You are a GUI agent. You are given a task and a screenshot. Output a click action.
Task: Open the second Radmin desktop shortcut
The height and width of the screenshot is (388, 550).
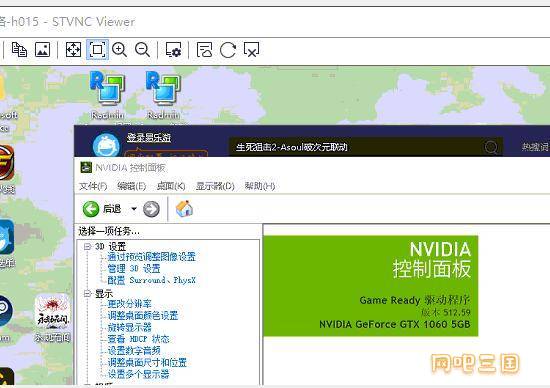pos(163,95)
